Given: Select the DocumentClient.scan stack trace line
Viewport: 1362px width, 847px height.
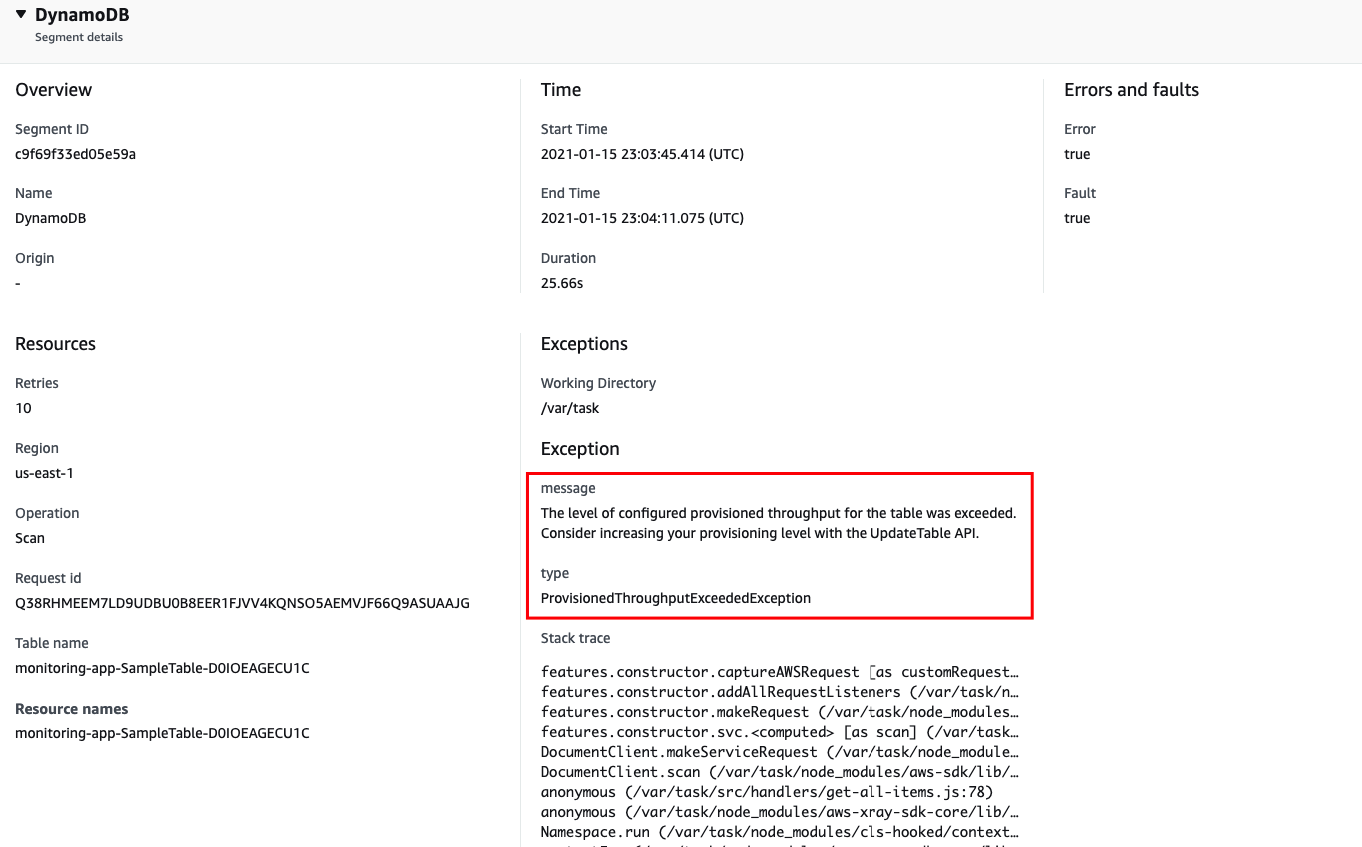Looking at the screenshot, I should (x=780, y=772).
